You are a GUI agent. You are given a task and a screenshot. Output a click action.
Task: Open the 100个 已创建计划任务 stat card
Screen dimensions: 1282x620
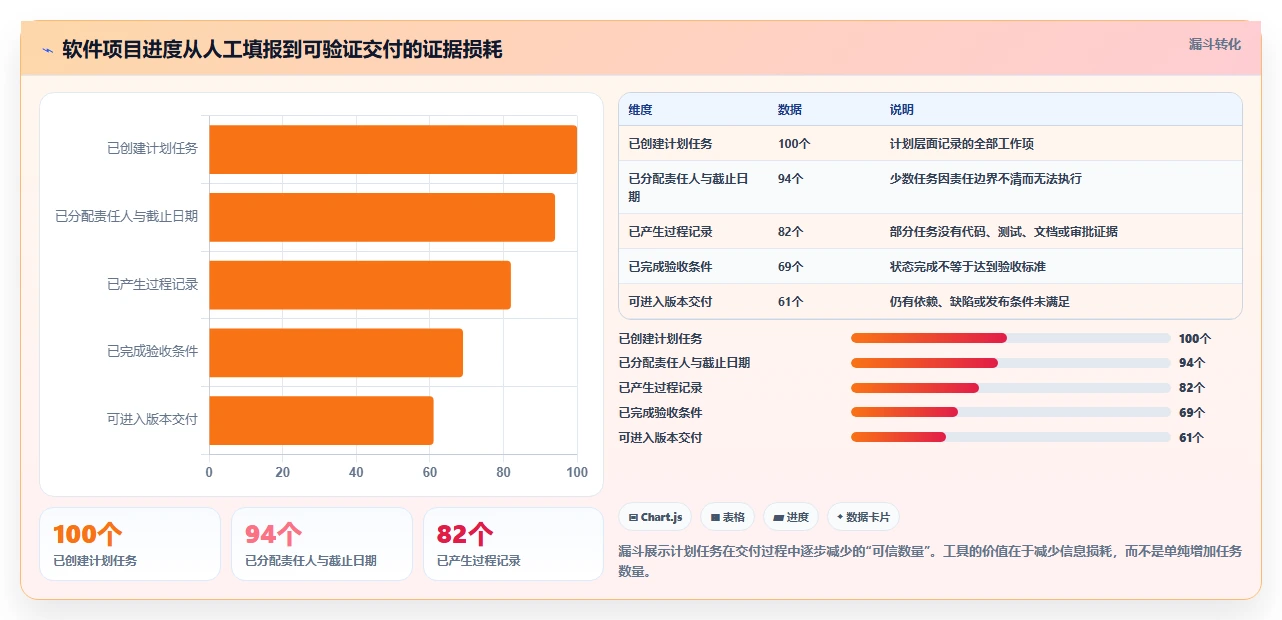point(130,544)
